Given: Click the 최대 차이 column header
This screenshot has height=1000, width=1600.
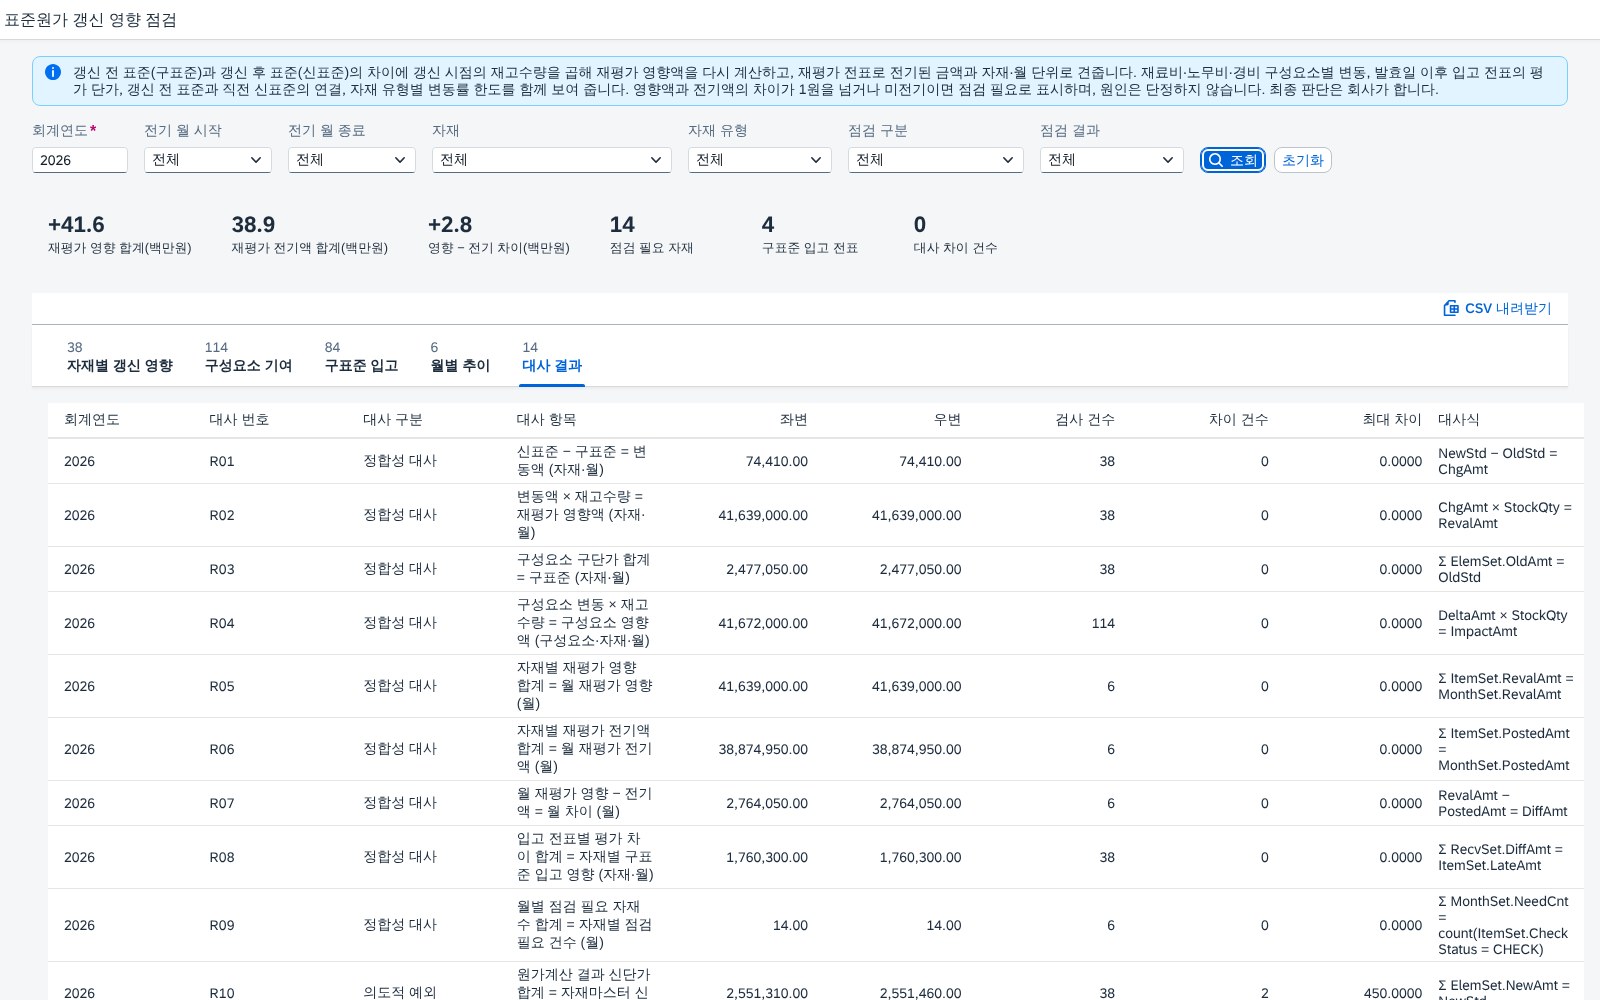Looking at the screenshot, I should (x=1392, y=420).
